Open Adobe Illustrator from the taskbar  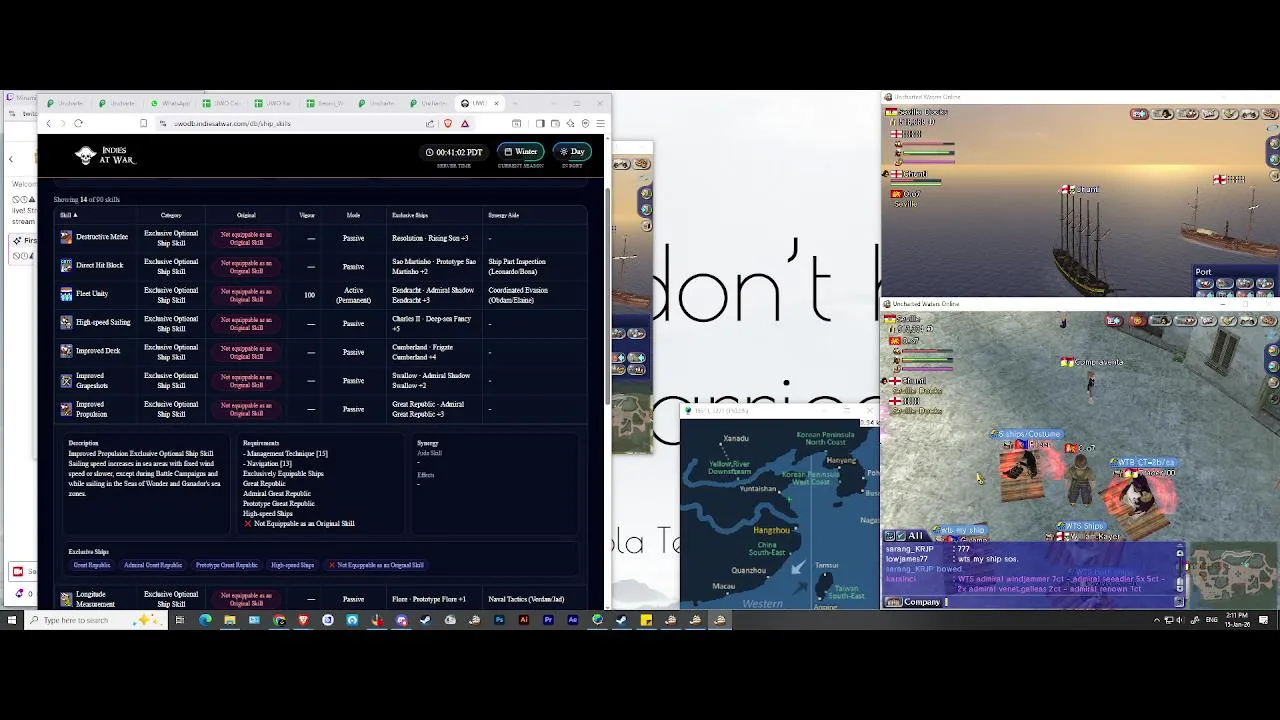pyautogui.click(x=524, y=620)
